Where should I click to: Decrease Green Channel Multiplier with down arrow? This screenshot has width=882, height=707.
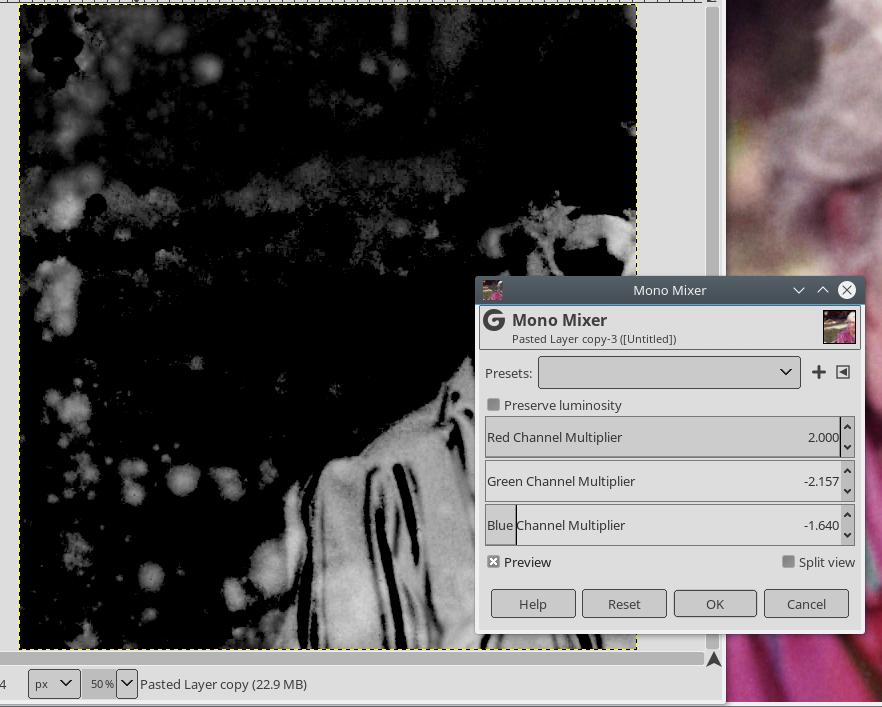point(848,491)
